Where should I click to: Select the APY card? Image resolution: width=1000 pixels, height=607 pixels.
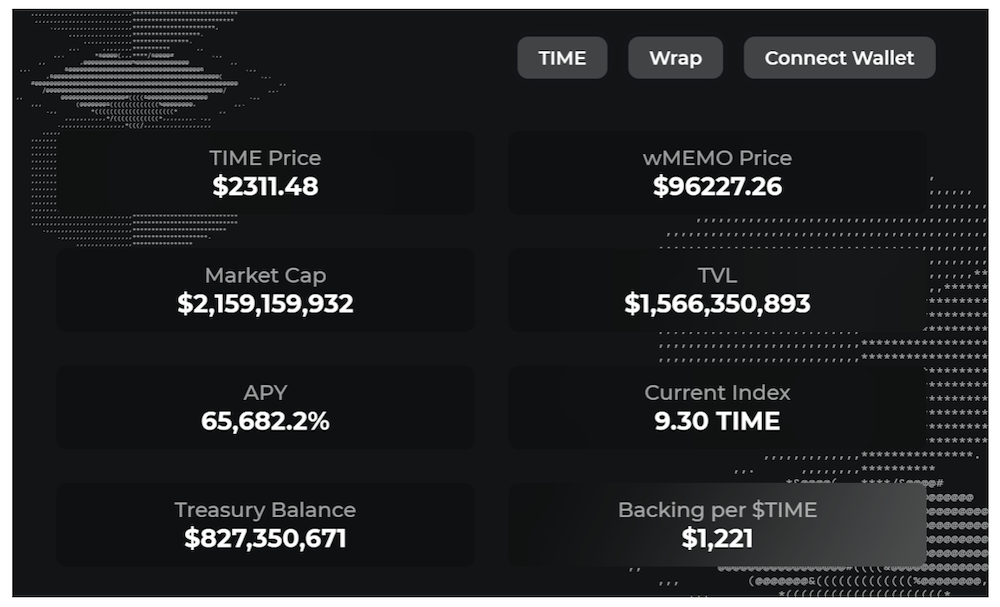click(x=265, y=407)
